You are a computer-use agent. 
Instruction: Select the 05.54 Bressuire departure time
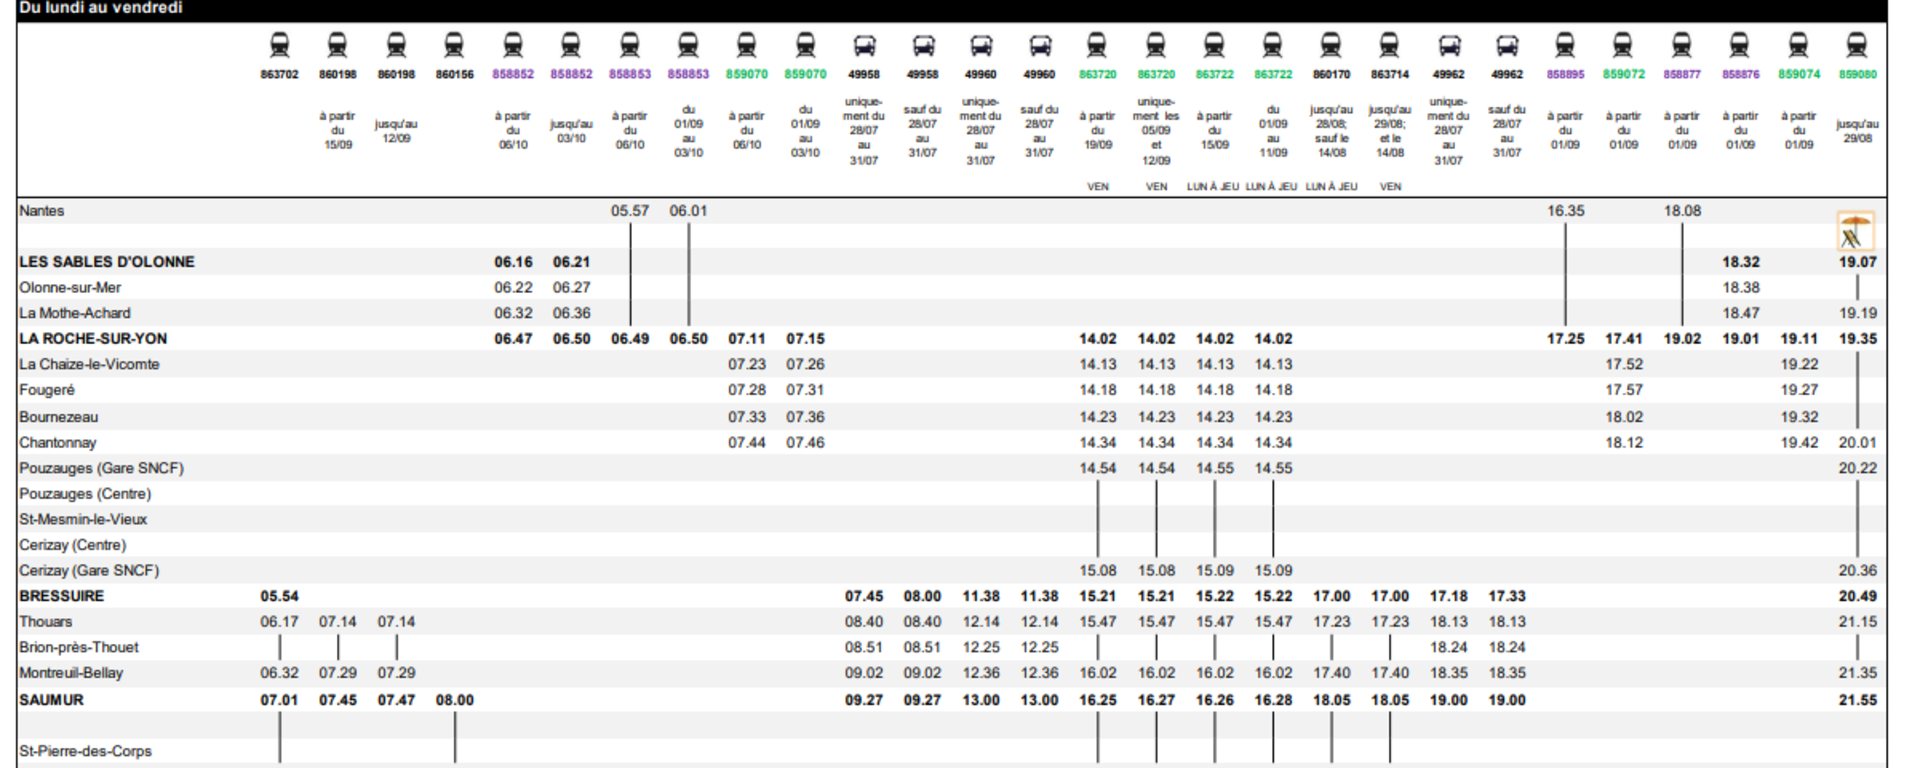click(x=279, y=596)
